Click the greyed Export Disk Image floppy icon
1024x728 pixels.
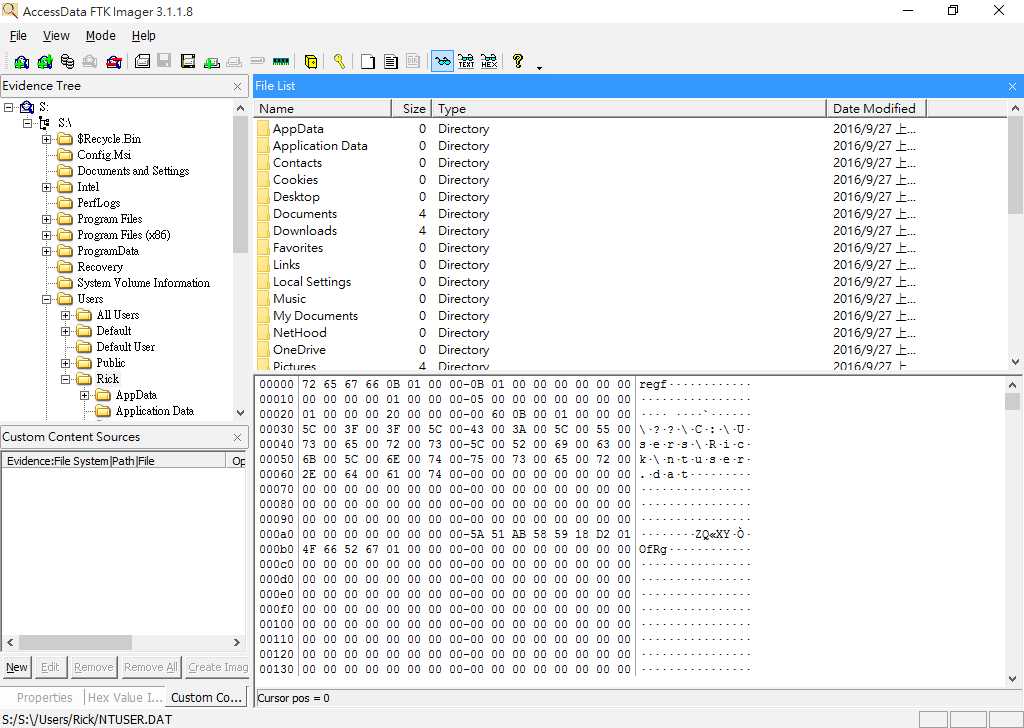165,61
